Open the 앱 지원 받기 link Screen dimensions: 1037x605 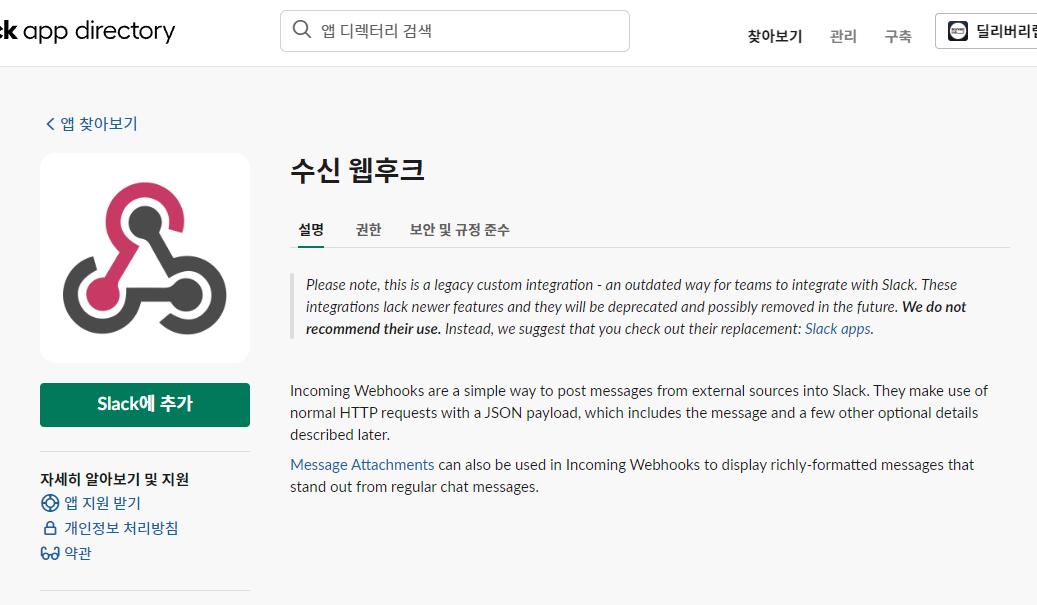tap(103, 503)
